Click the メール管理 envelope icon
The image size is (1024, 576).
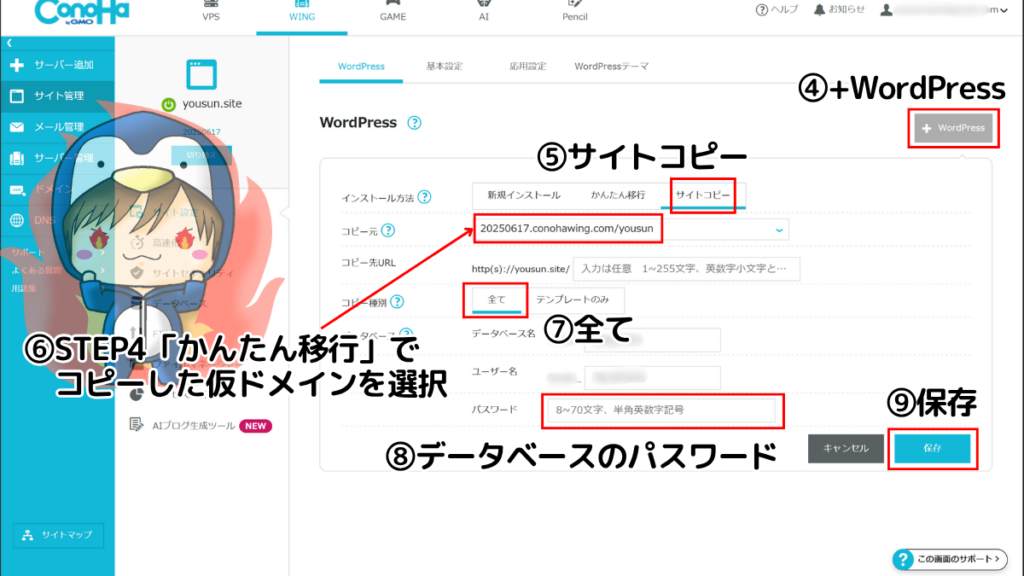point(17,127)
